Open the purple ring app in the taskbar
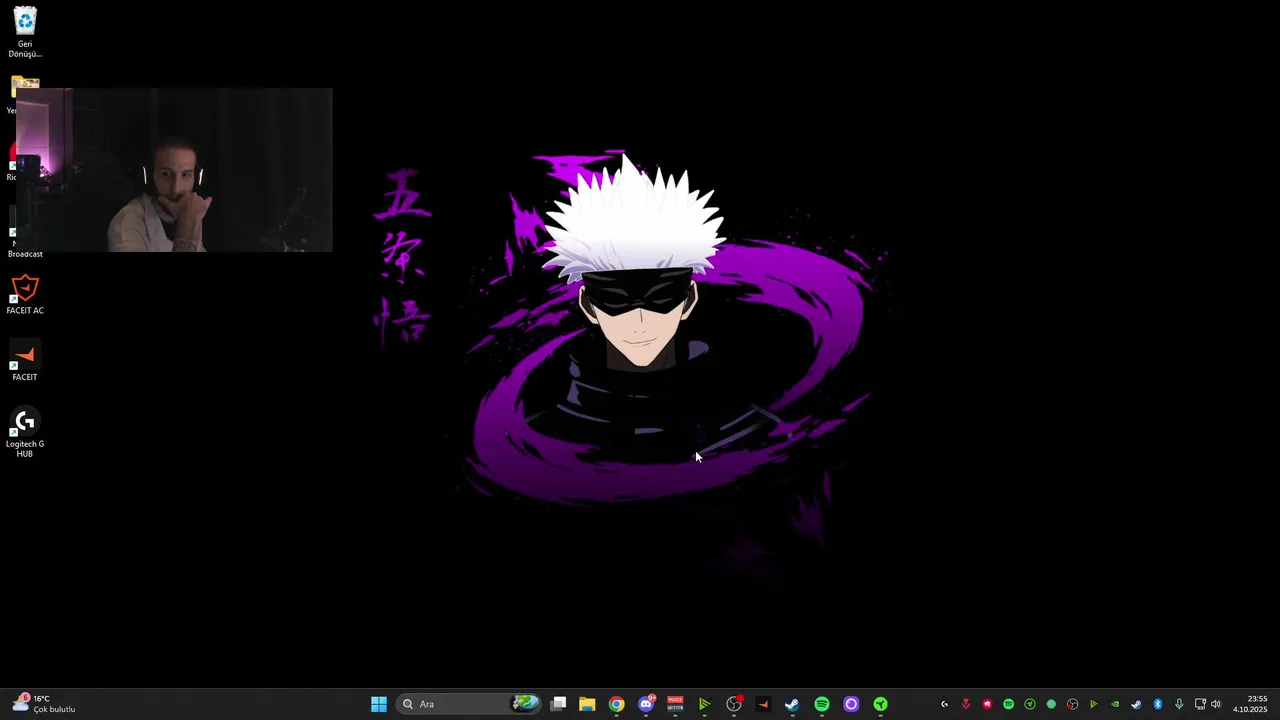The height and width of the screenshot is (720, 1280). coord(851,704)
